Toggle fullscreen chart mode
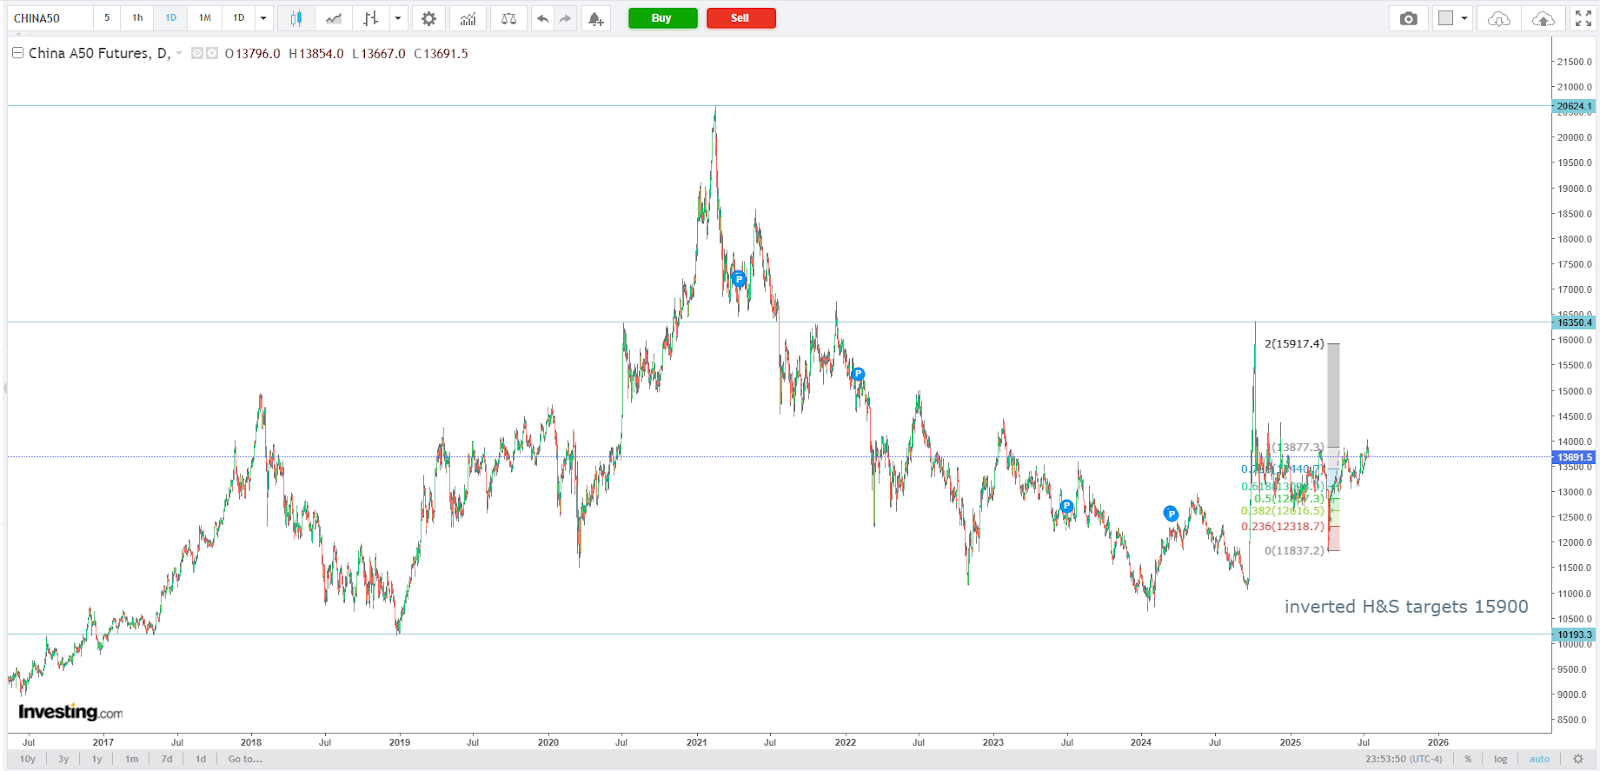 pyautogui.click(x=1583, y=18)
